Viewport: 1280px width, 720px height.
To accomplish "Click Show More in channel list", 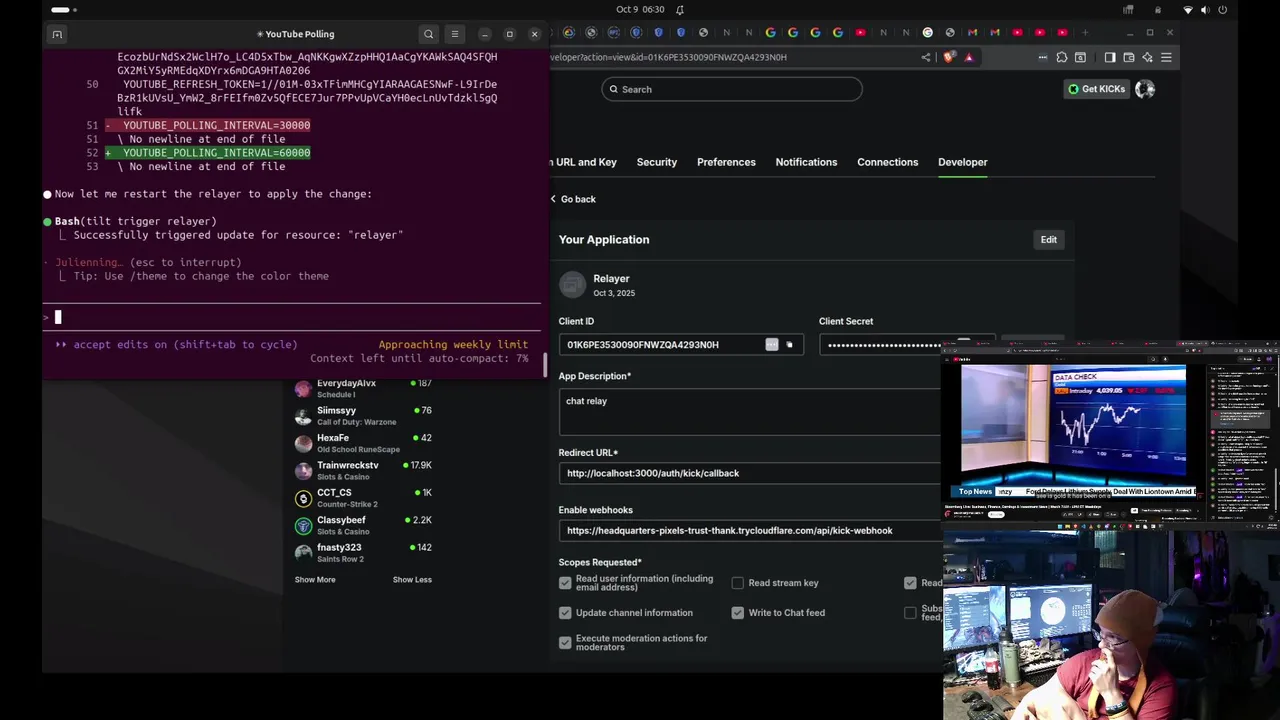I will [315, 580].
